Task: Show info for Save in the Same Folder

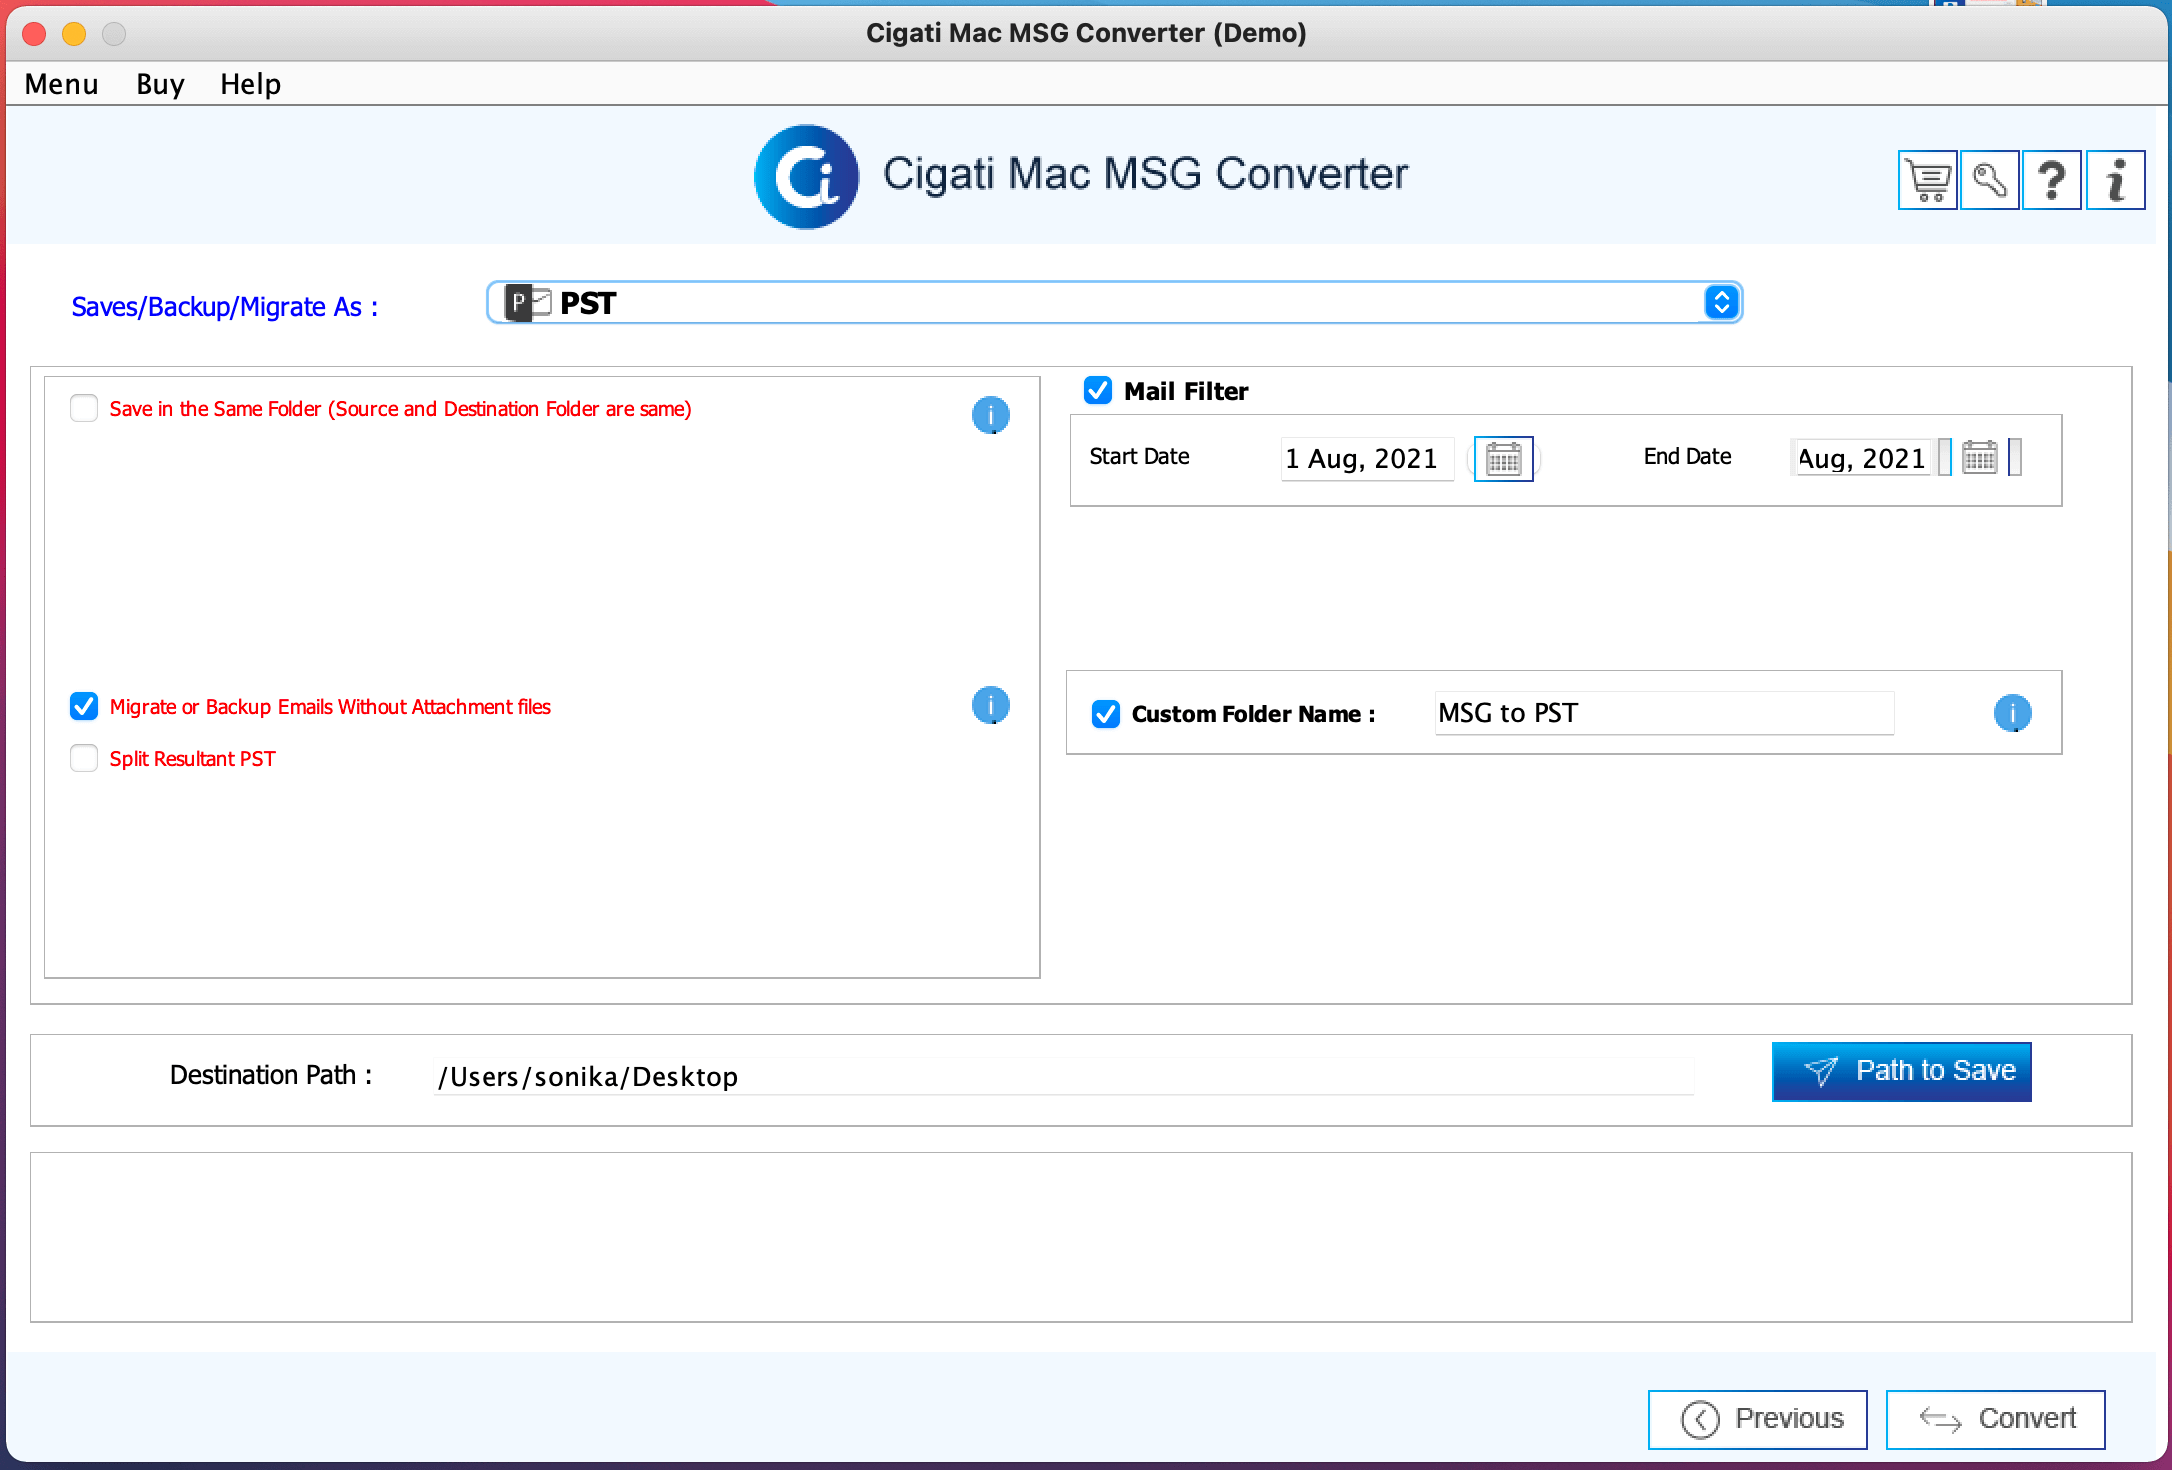Action: pyautogui.click(x=990, y=414)
